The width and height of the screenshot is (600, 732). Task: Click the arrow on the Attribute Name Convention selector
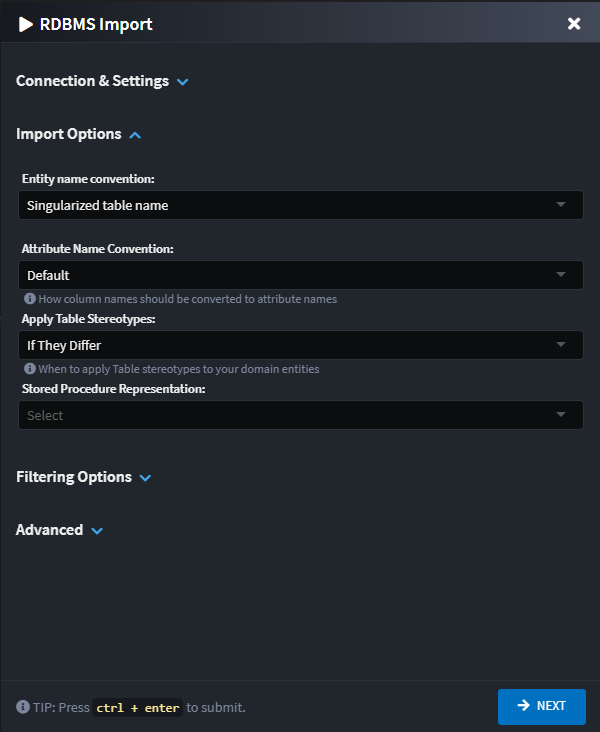point(562,275)
